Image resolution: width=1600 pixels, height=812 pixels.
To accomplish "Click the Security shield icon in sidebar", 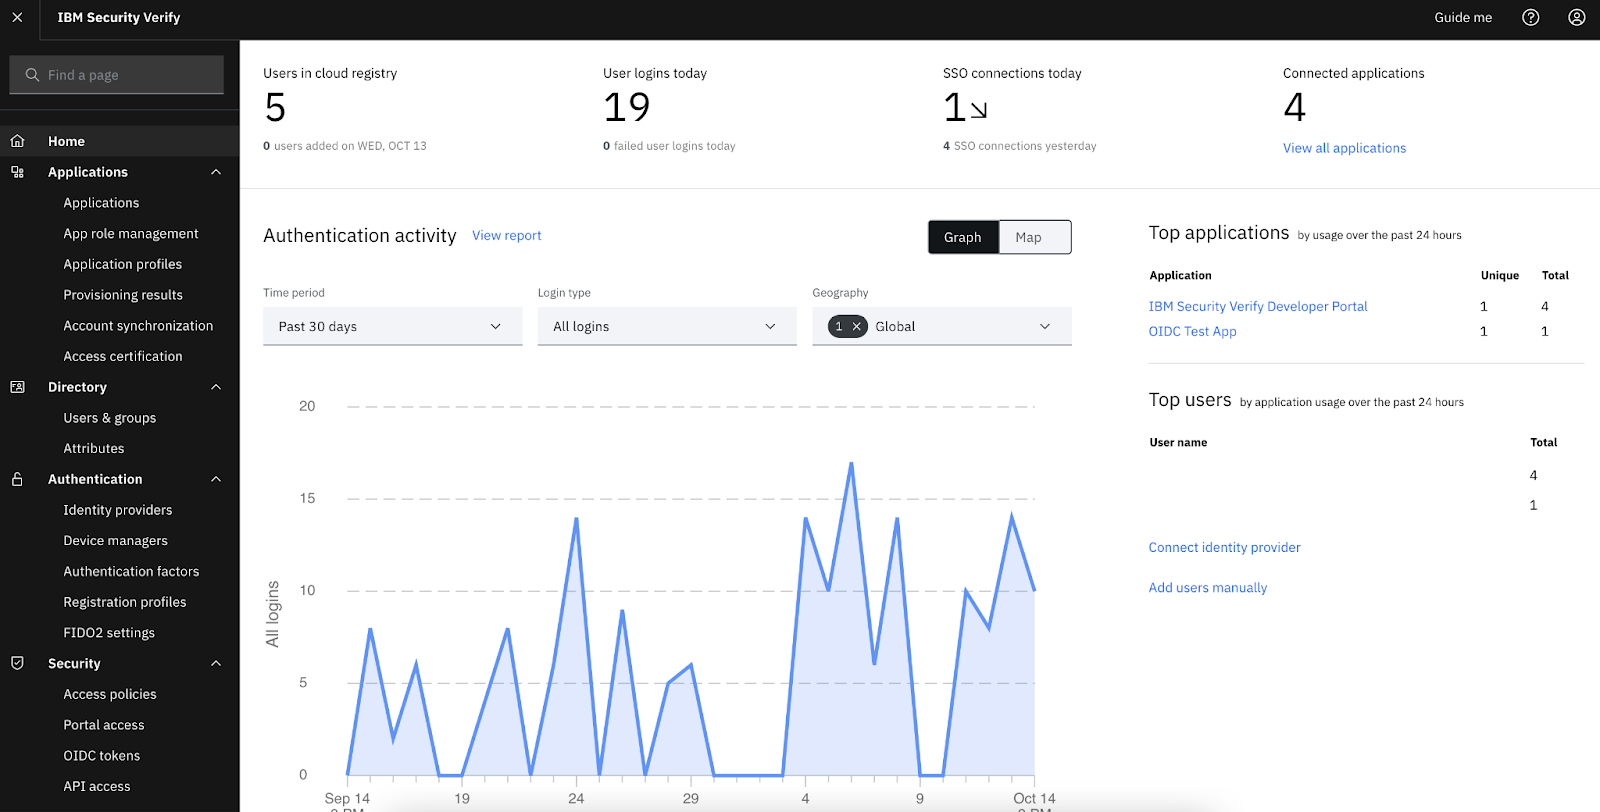I will (17, 663).
